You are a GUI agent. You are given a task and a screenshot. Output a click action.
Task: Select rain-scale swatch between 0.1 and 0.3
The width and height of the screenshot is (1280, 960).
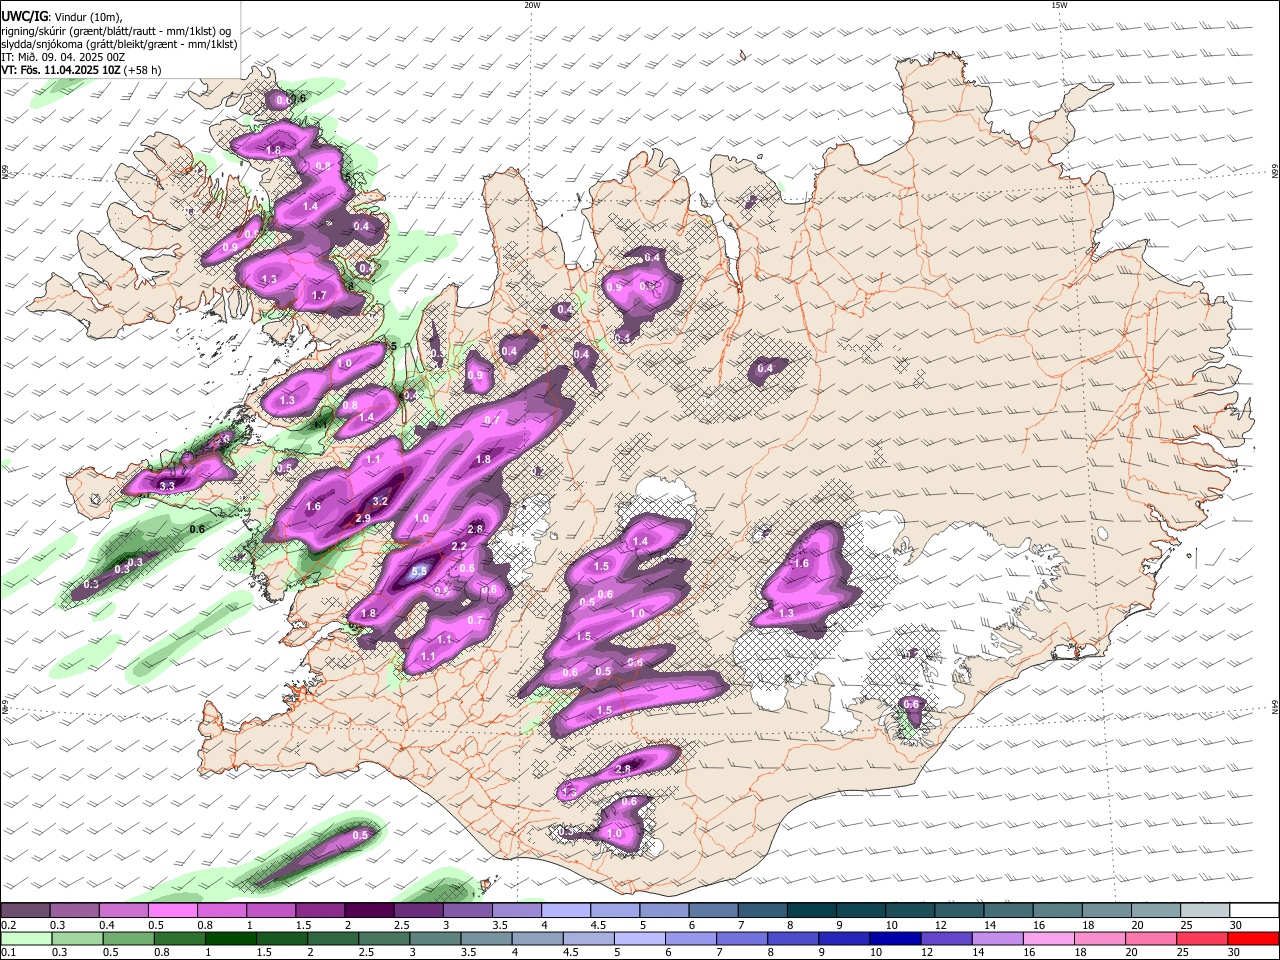click(25, 938)
